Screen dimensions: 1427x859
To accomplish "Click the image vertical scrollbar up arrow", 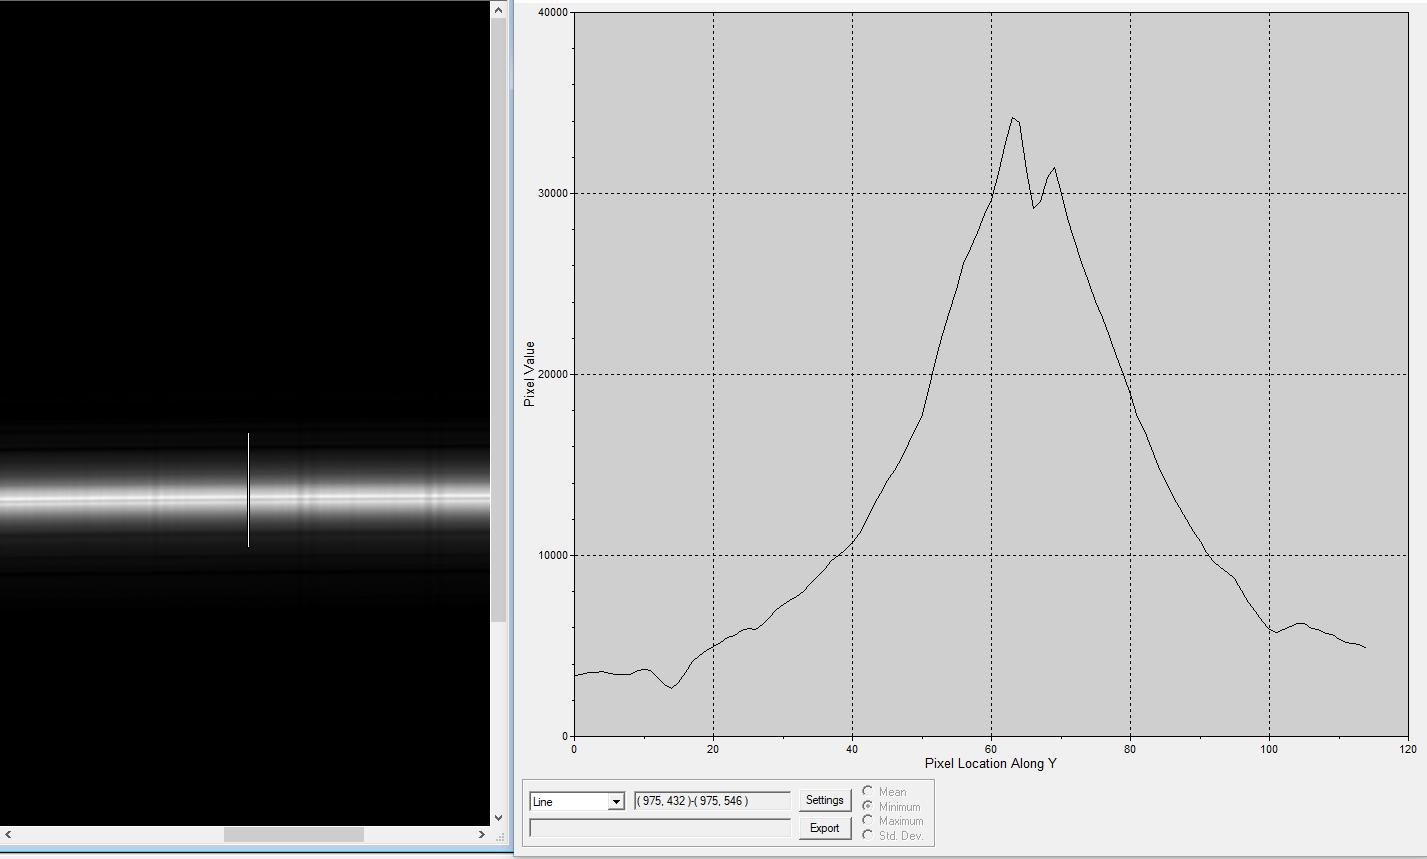I will [x=499, y=10].
